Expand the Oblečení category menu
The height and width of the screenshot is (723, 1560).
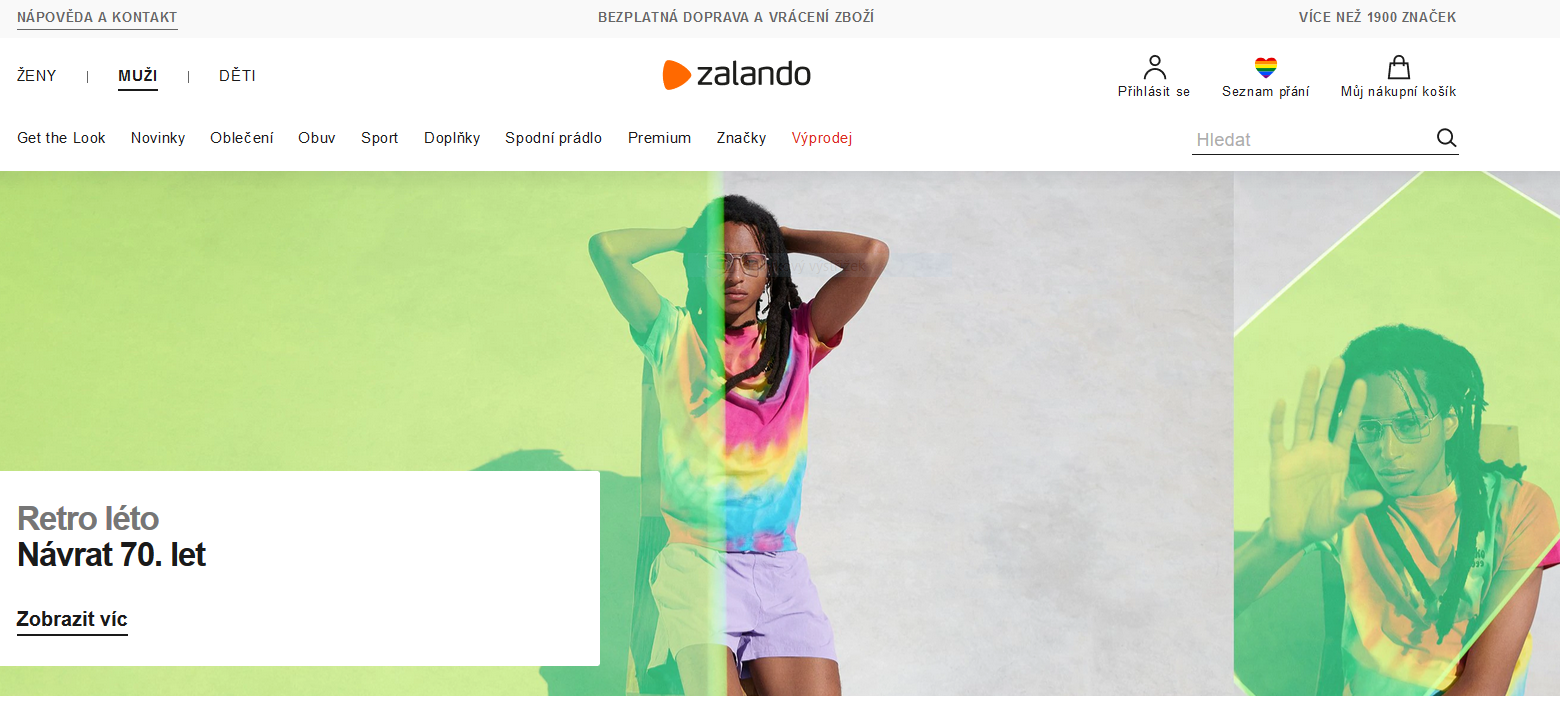point(242,138)
